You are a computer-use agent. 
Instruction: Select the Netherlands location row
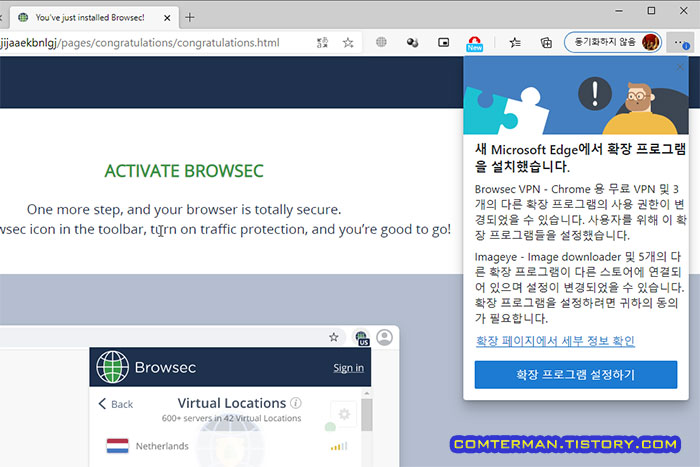226,446
